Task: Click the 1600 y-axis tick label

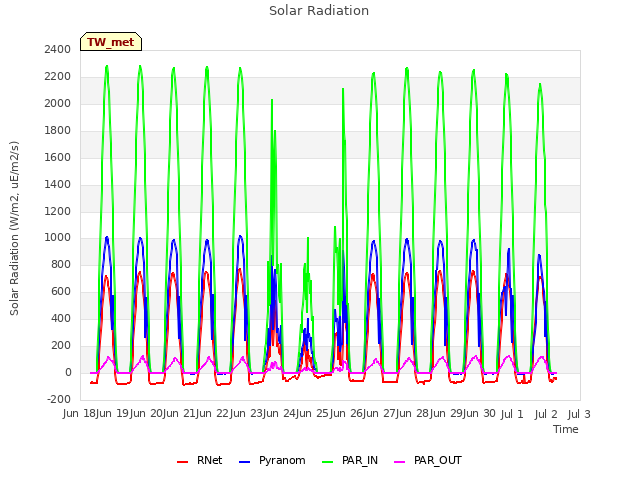Action: (x=58, y=157)
